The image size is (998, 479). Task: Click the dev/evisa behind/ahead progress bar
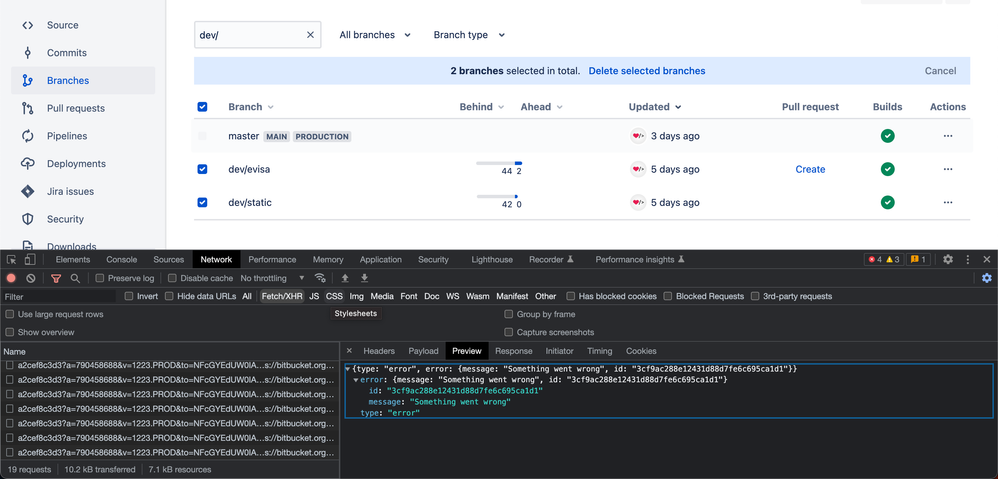(x=499, y=163)
